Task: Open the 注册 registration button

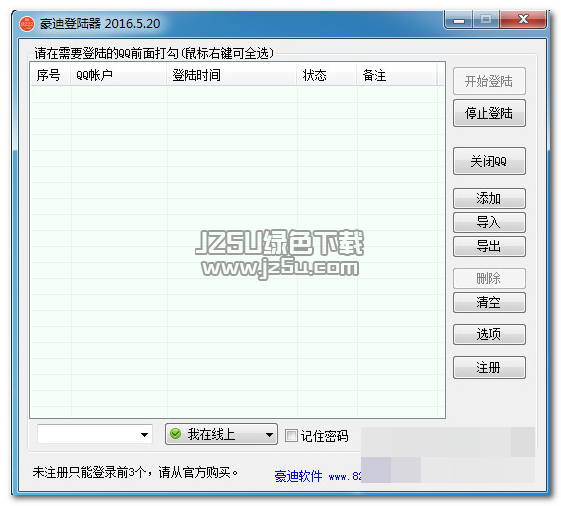Action: 489,367
